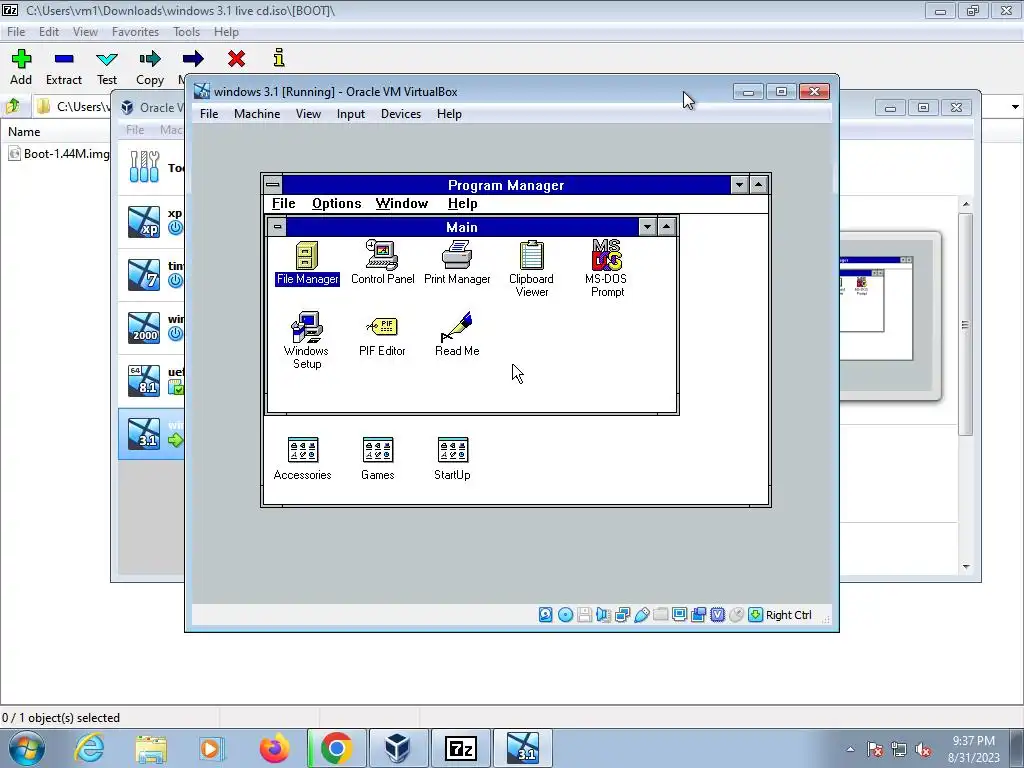Open Program Manager Window menu
This screenshot has width=1024, height=768.
pyautogui.click(x=402, y=204)
